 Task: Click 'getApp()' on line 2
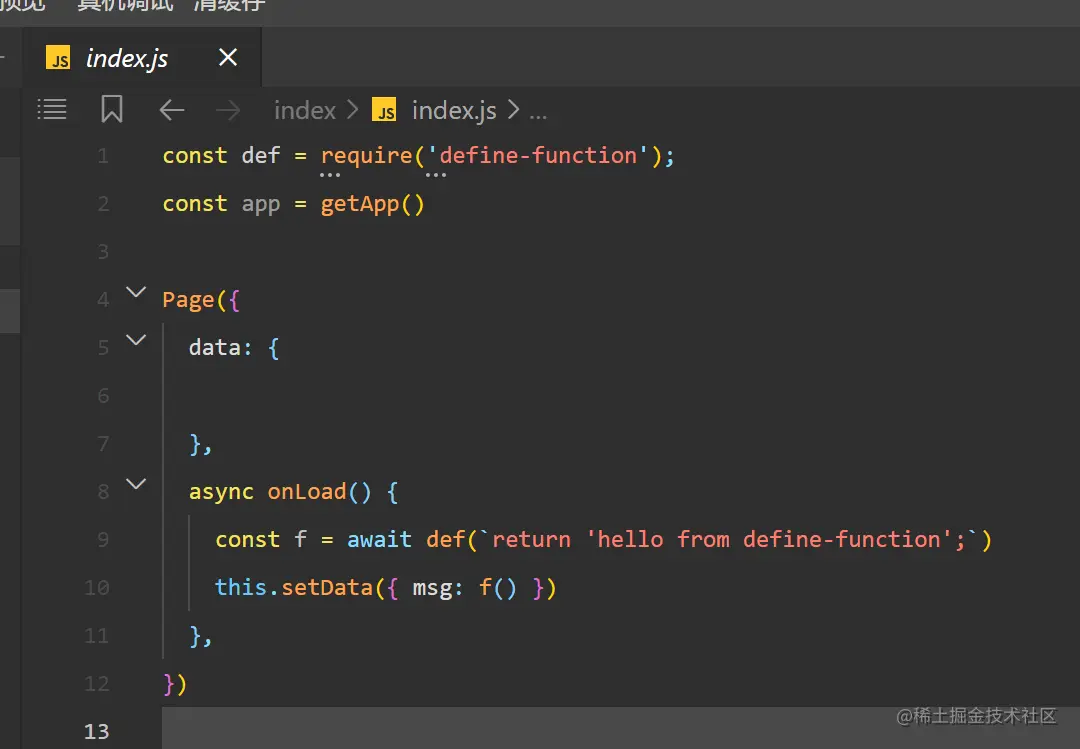373,205
